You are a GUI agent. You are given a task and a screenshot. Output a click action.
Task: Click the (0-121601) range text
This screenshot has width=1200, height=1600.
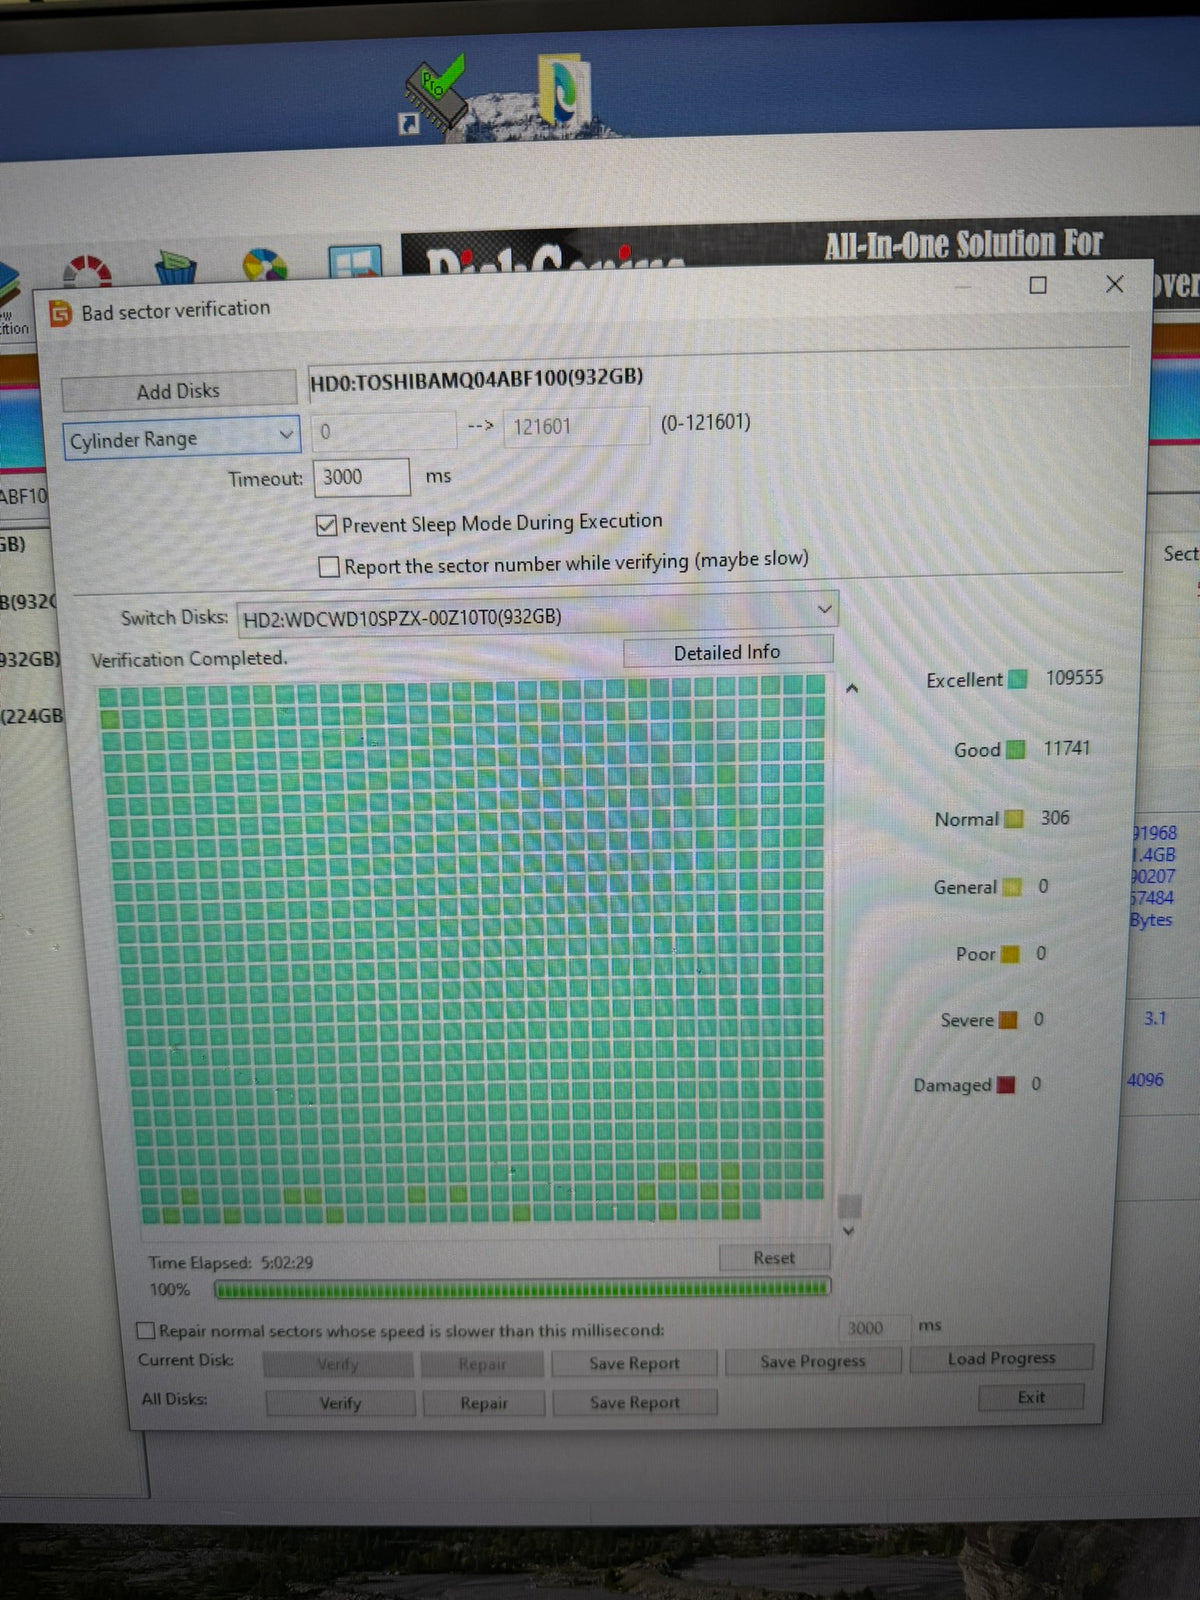click(x=705, y=422)
